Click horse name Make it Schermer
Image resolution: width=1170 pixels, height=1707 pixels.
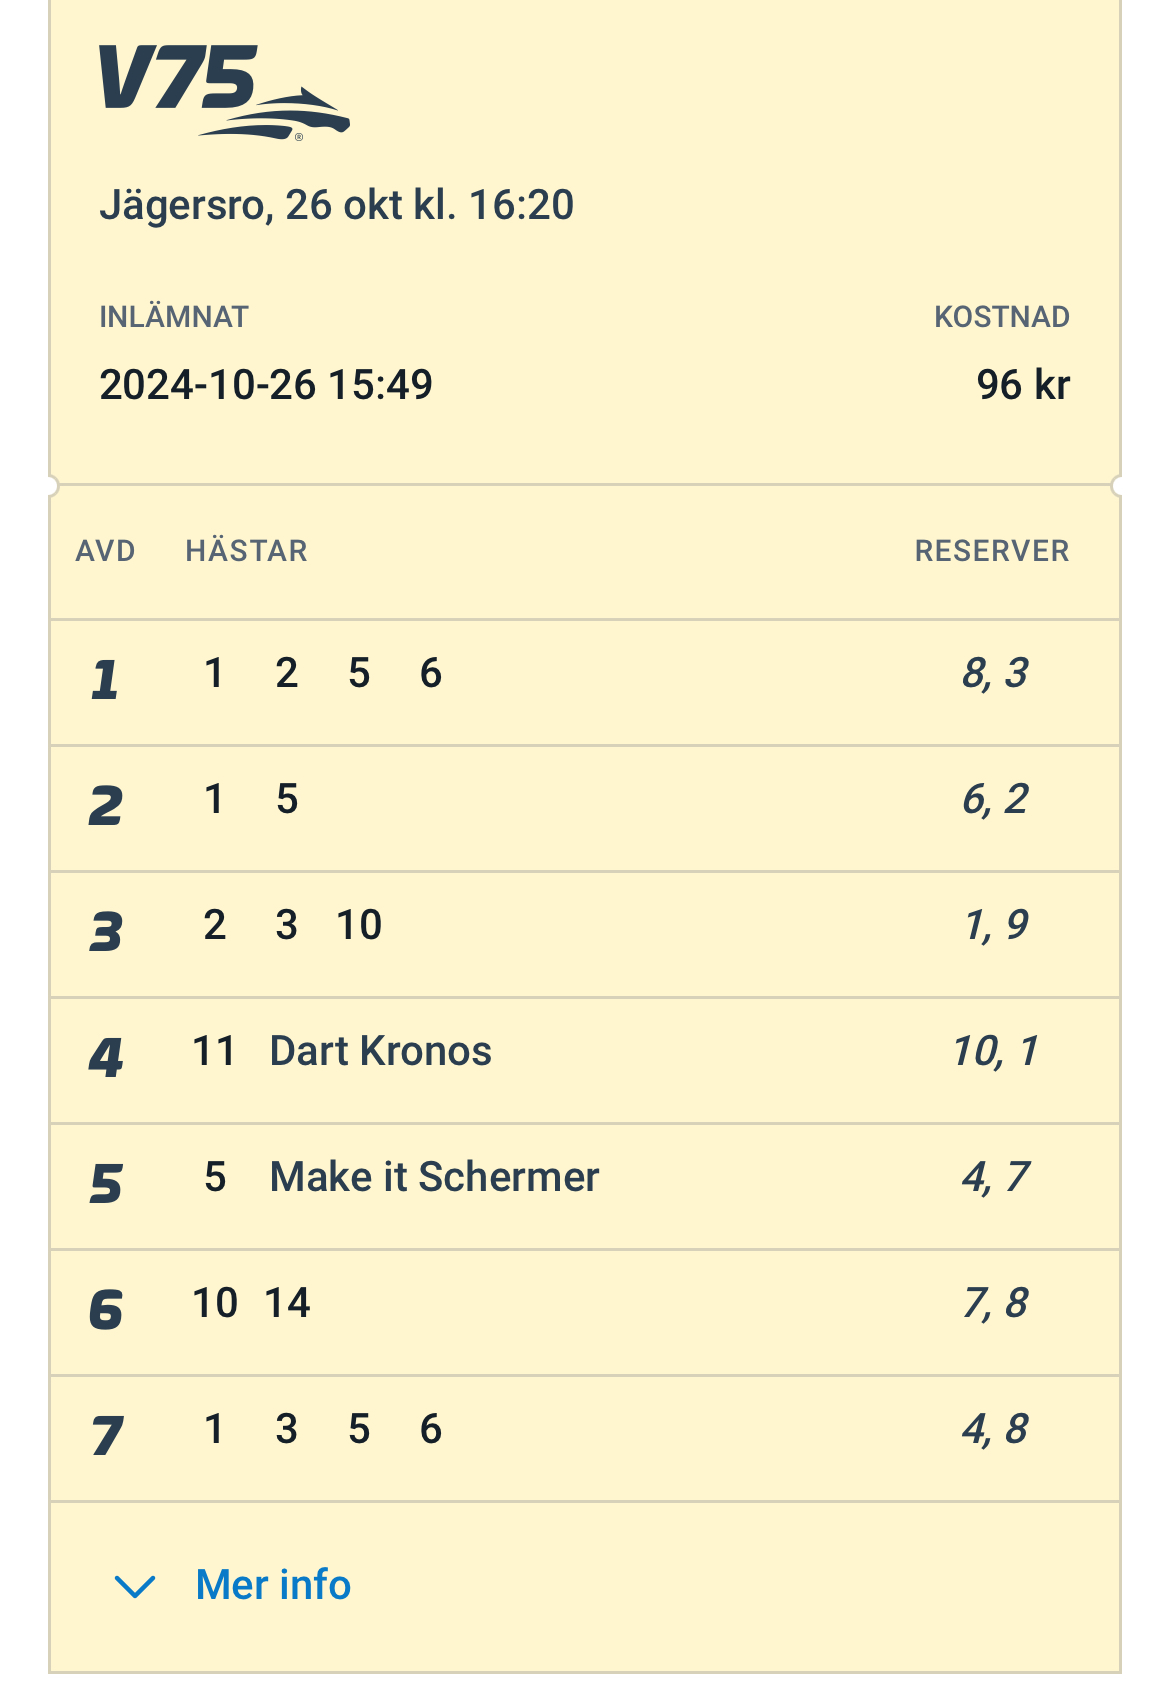tap(434, 1178)
